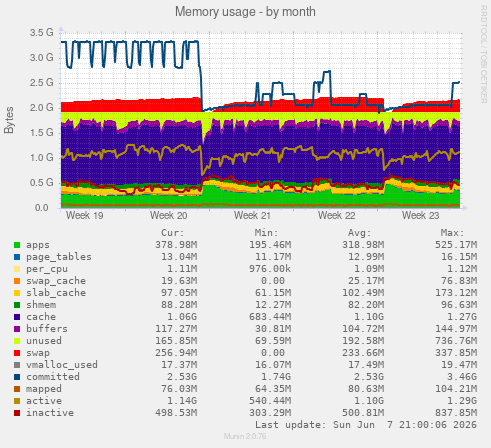This screenshot has height=448, width=491.
Task: Click the 'active' legend label
Action: [x=44, y=401]
